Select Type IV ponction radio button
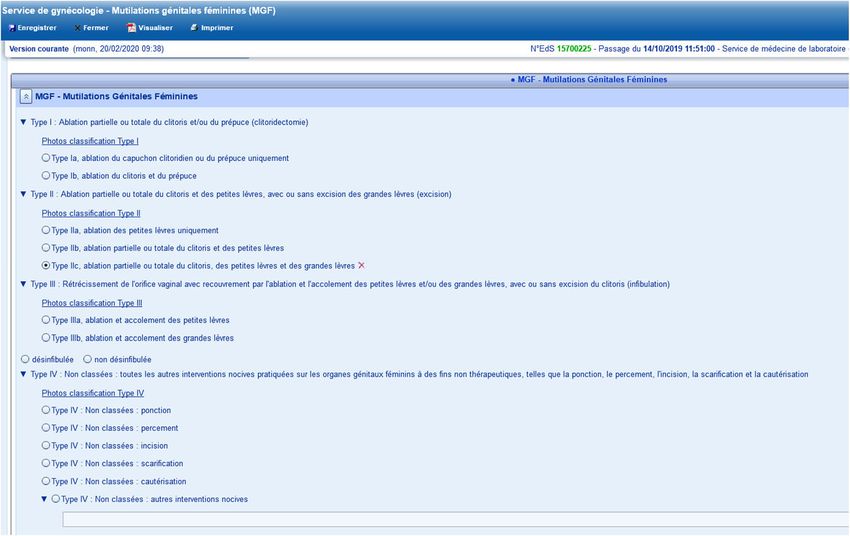 click(46, 410)
